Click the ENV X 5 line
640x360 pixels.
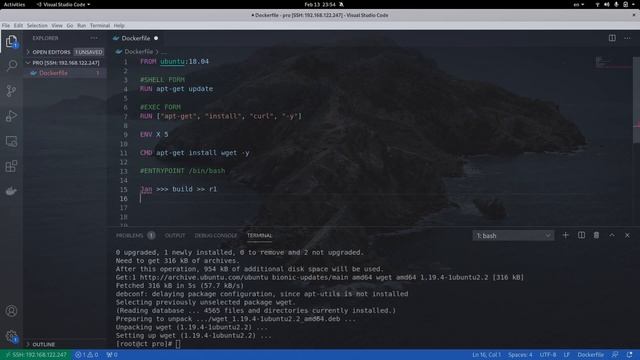click(154, 134)
